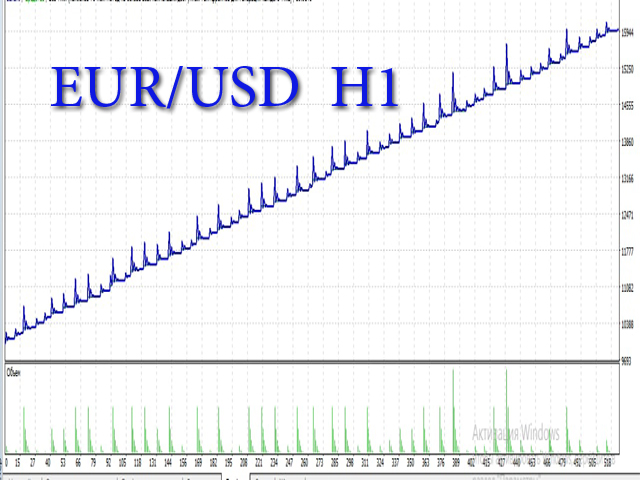Click trade number 182 on horizontal axis
The image size is (640, 480).
[213, 463]
